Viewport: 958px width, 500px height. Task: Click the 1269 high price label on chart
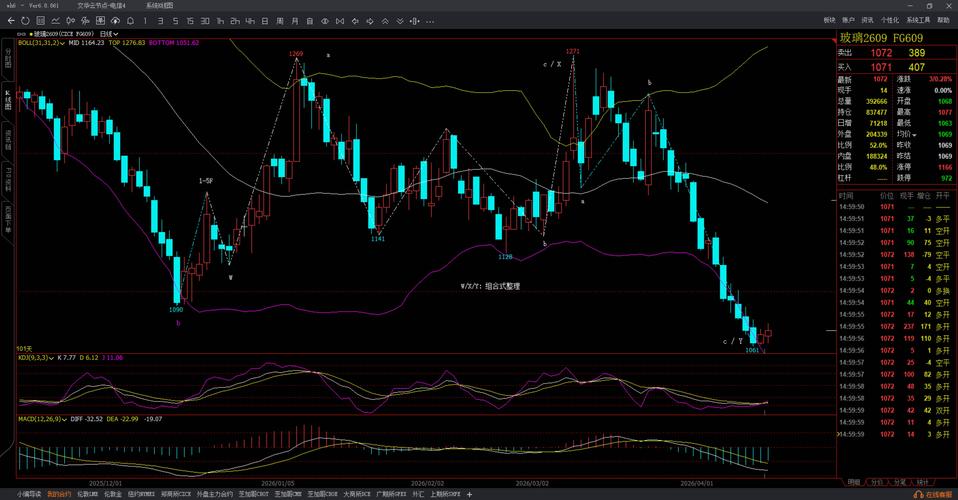pos(296,54)
